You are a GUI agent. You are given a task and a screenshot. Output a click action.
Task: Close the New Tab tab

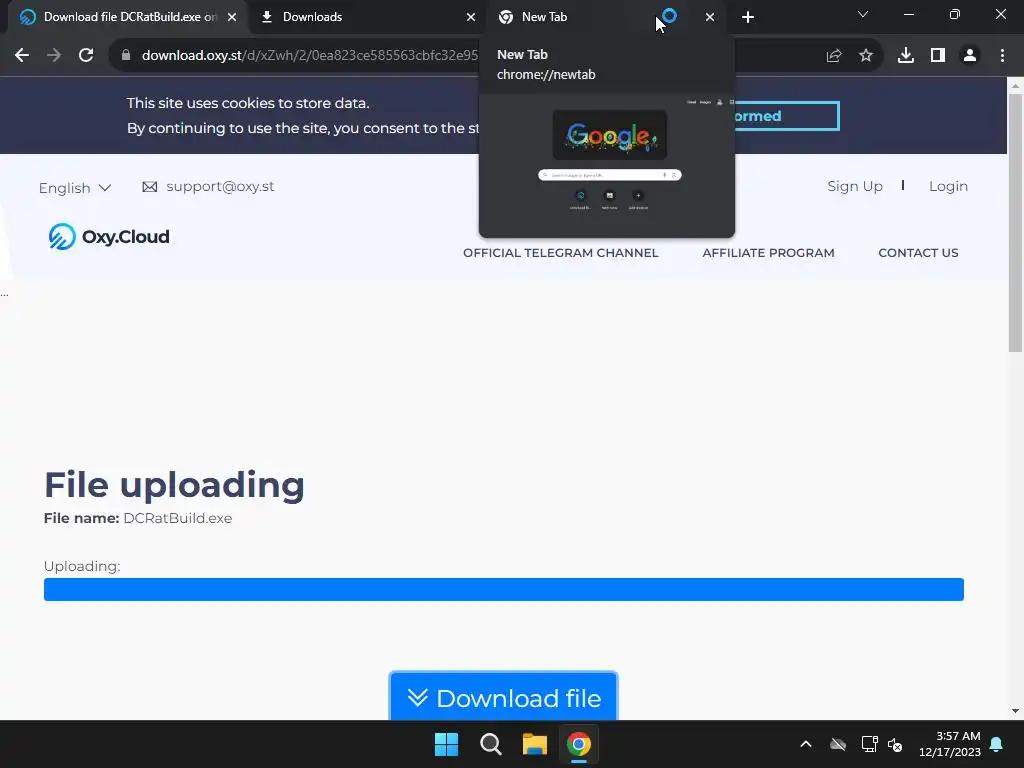(x=710, y=17)
